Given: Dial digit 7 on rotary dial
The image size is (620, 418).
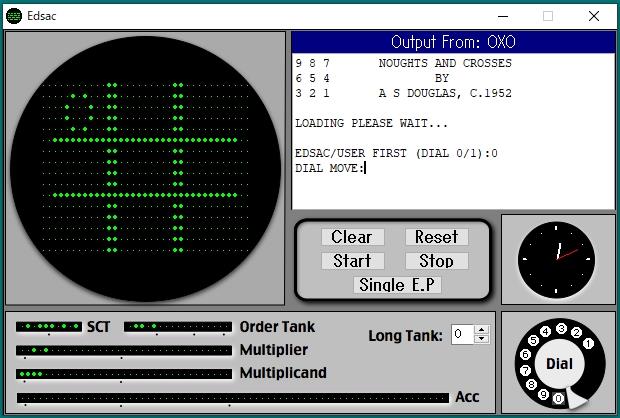Looking at the screenshot, I should tap(525, 370).
